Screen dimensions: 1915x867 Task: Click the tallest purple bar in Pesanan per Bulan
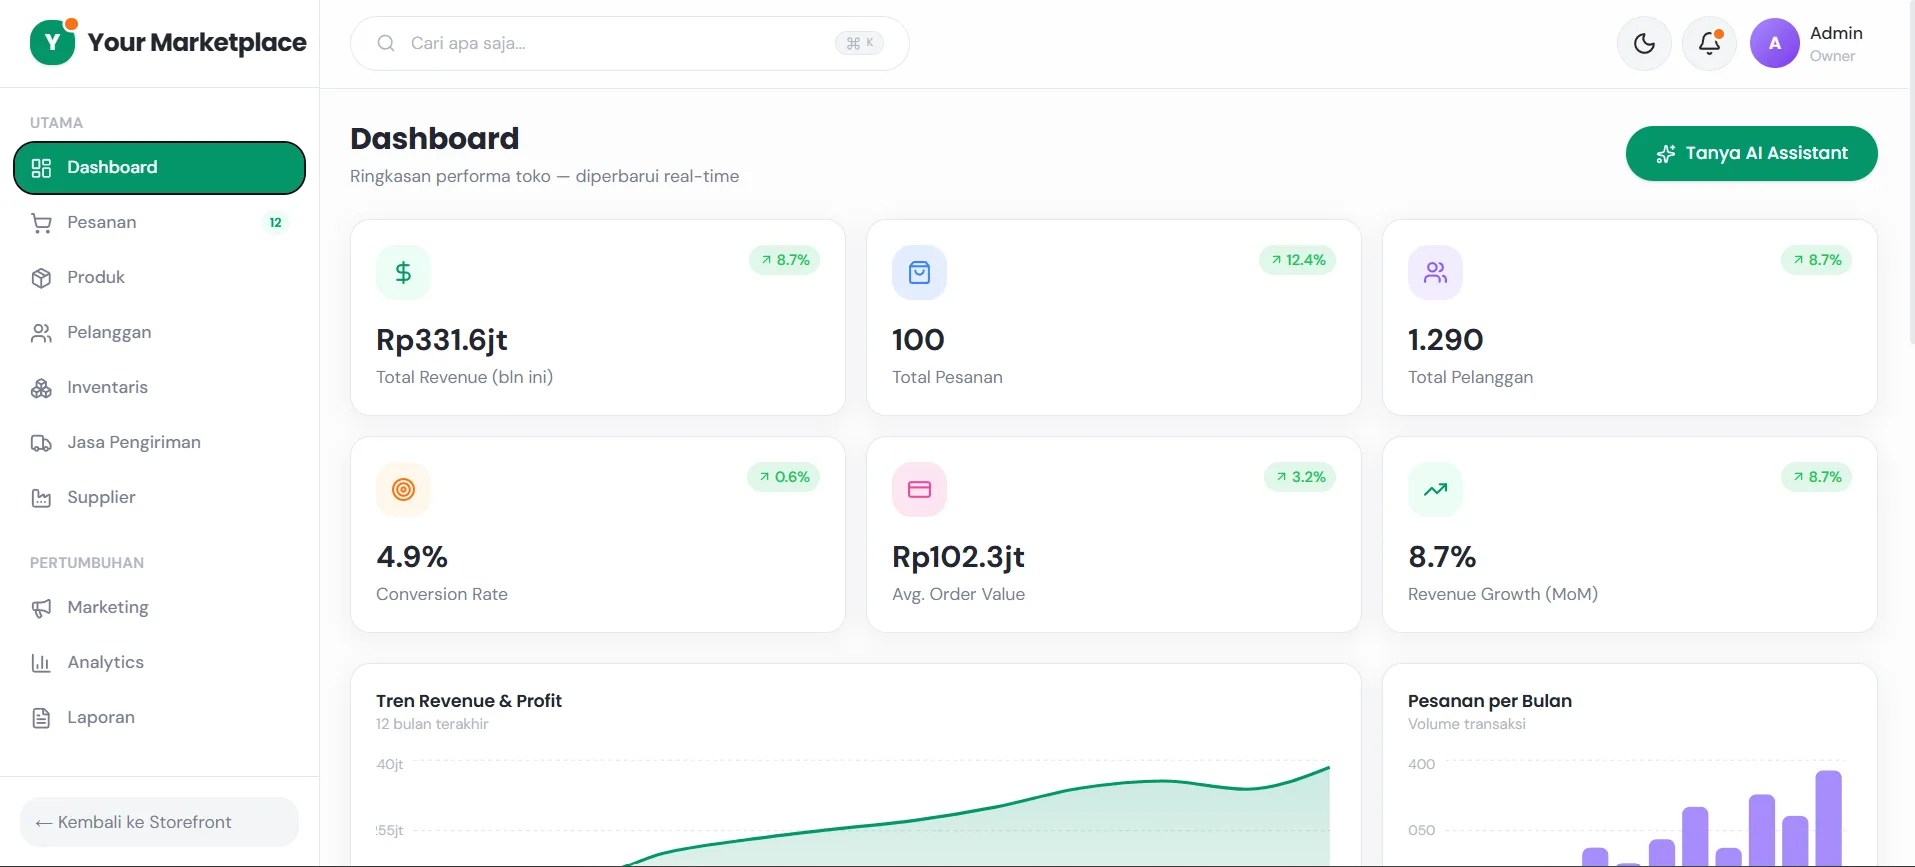tap(1829, 818)
